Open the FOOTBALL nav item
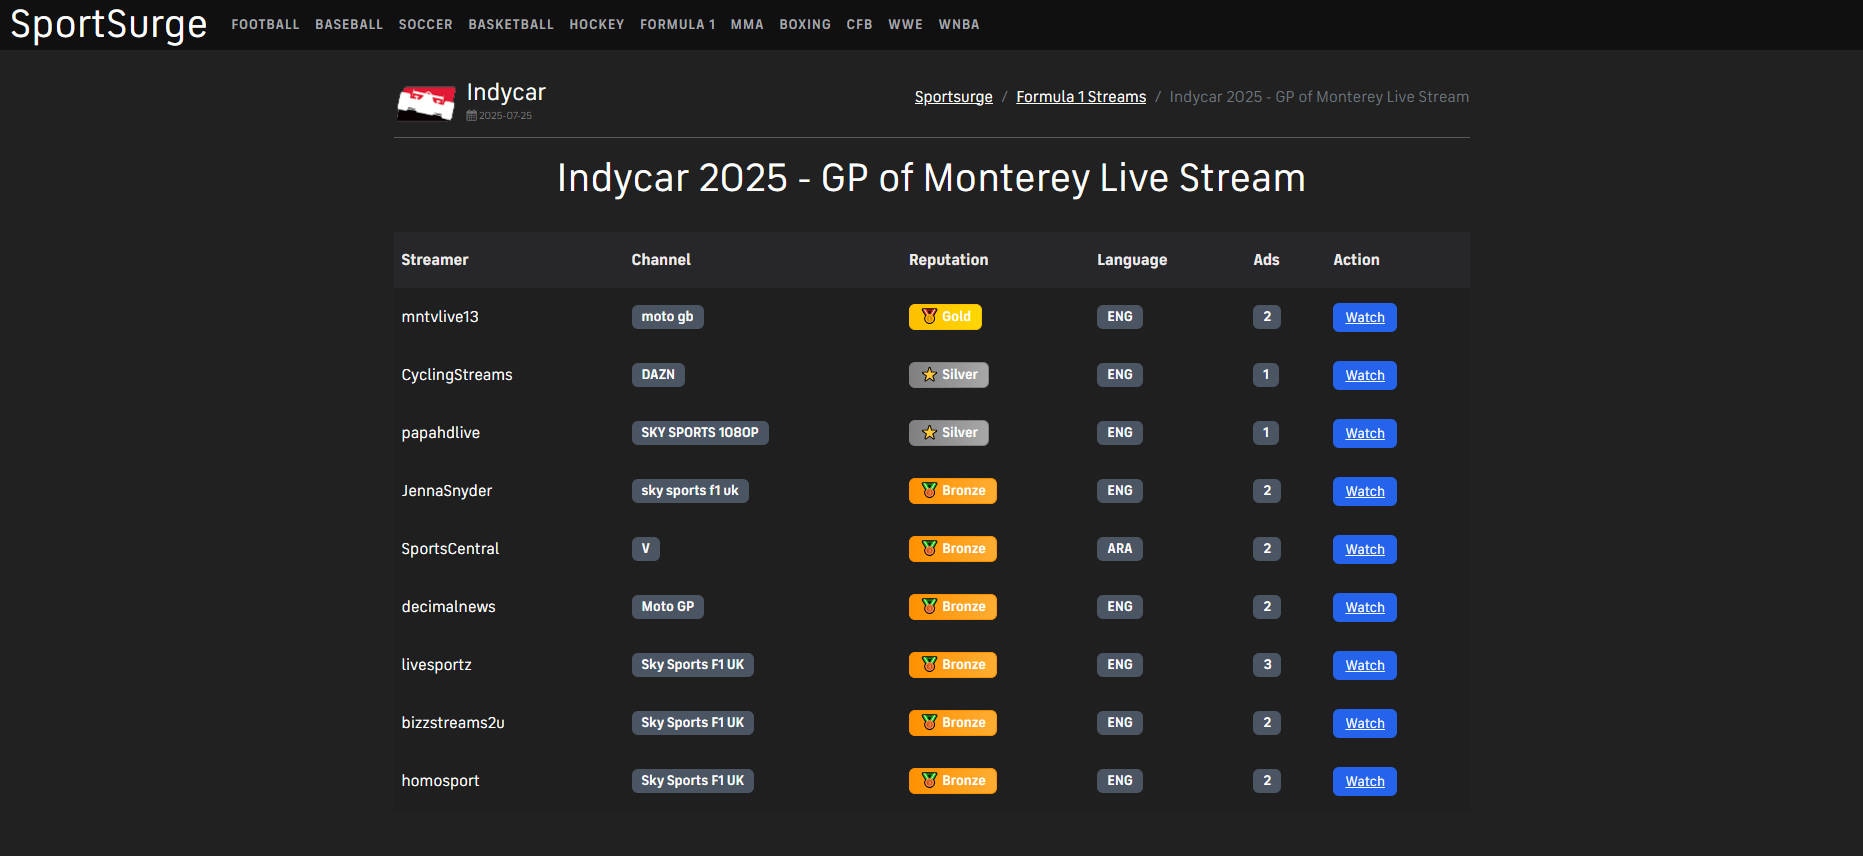 pos(265,24)
